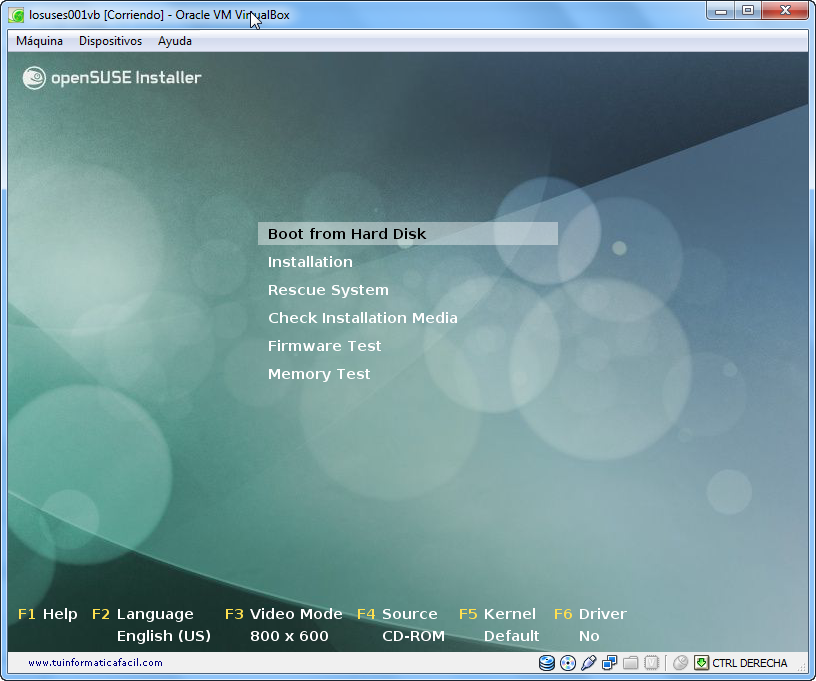The image size is (816, 681).
Task: Click the English (US) language value
Action: tap(164, 636)
